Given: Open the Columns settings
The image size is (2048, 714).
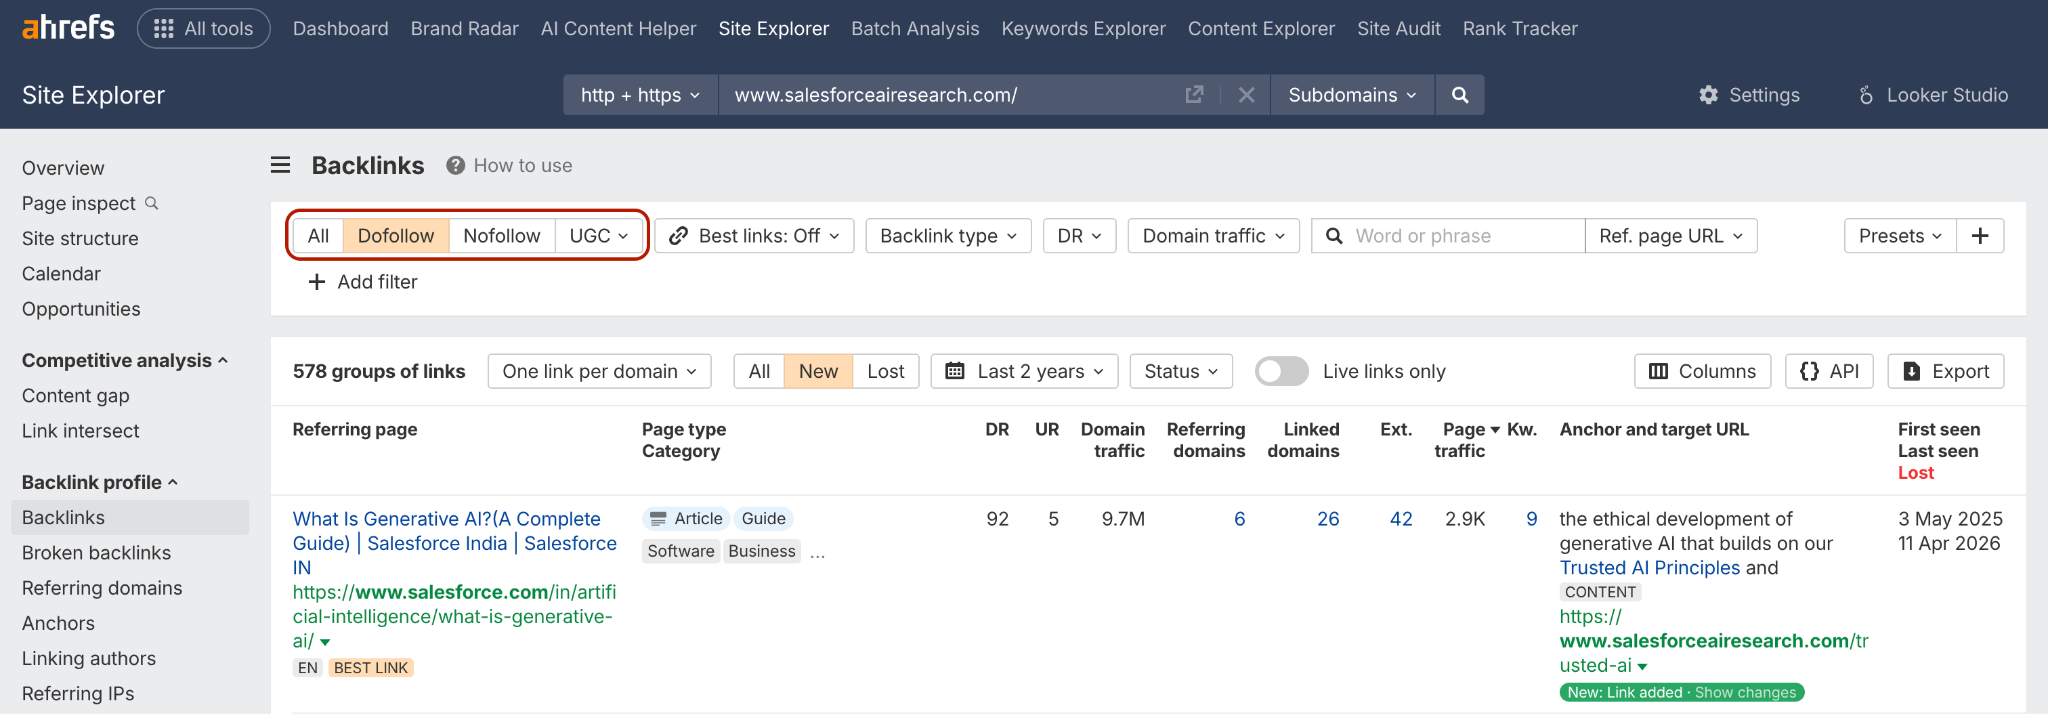Looking at the screenshot, I should (1703, 371).
